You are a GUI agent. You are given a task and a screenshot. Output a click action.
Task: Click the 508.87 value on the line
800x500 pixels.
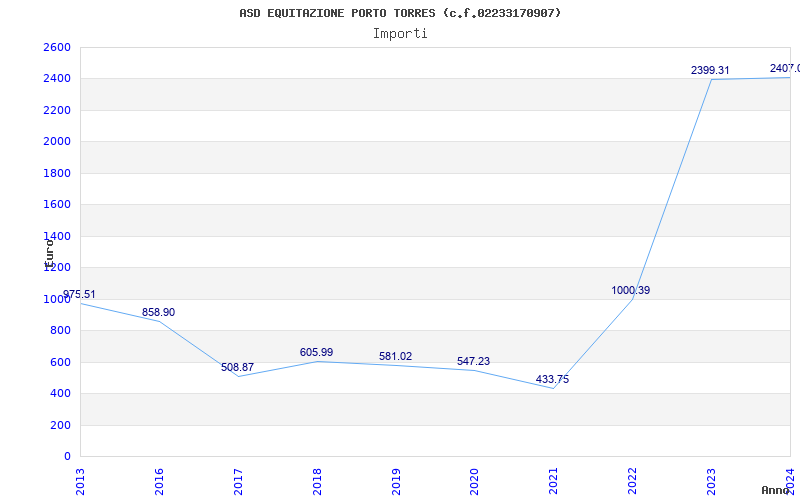tap(237, 367)
